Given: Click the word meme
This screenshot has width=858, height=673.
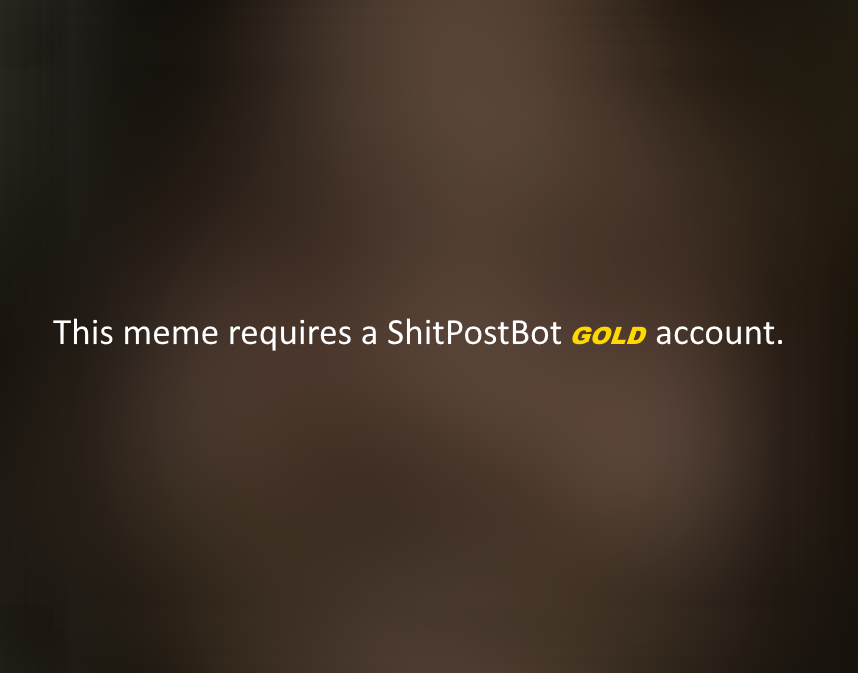Looking at the screenshot, I should pos(171,335).
